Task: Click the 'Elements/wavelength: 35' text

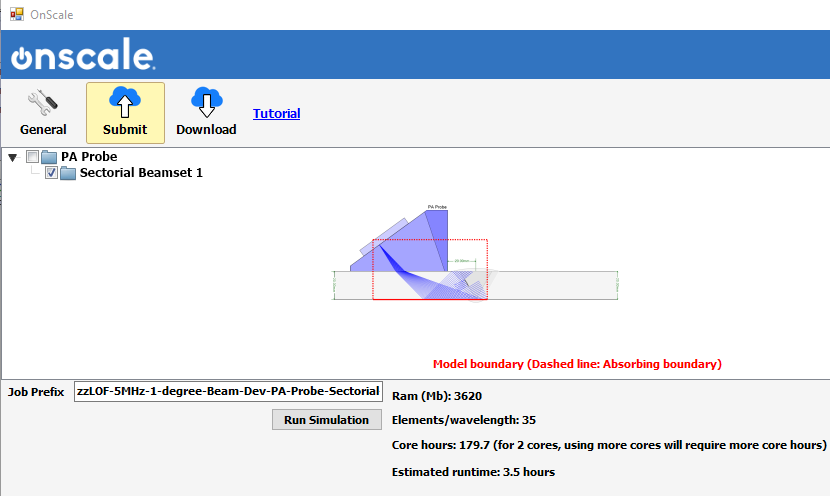Action: pos(464,420)
